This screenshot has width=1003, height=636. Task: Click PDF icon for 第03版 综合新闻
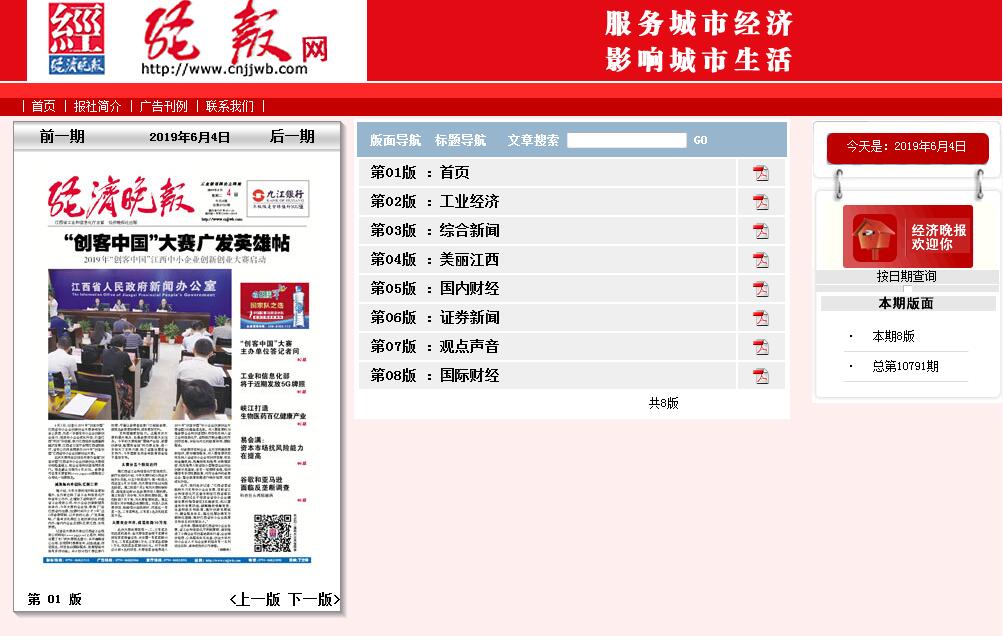(761, 231)
